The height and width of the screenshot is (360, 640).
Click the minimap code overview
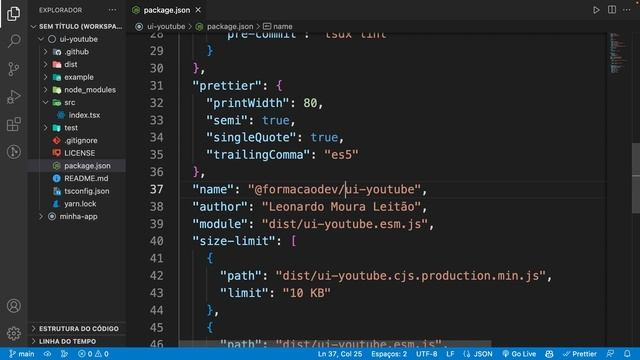click(618, 53)
